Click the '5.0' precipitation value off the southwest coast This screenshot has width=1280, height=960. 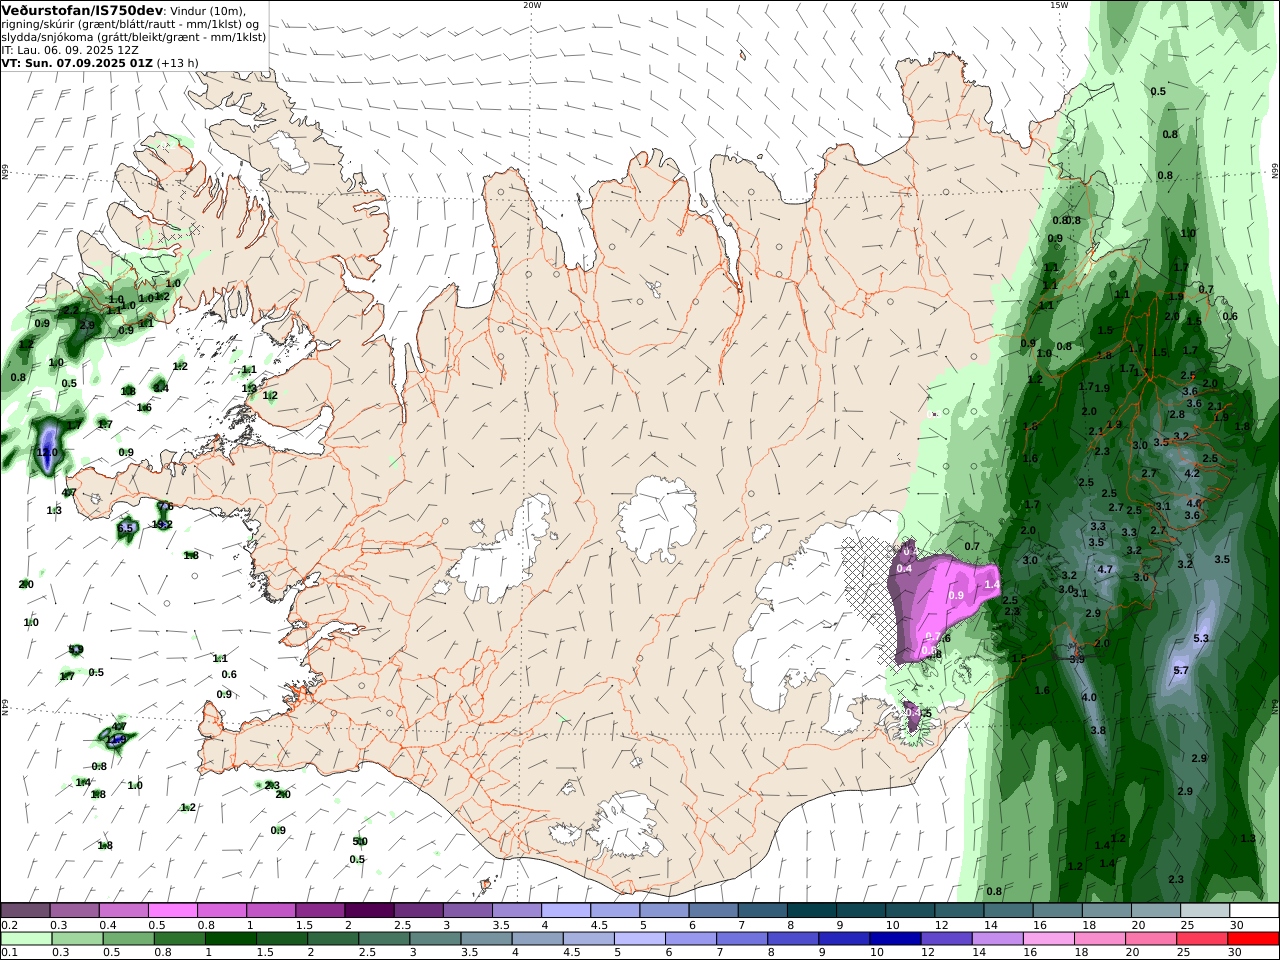pos(360,841)
